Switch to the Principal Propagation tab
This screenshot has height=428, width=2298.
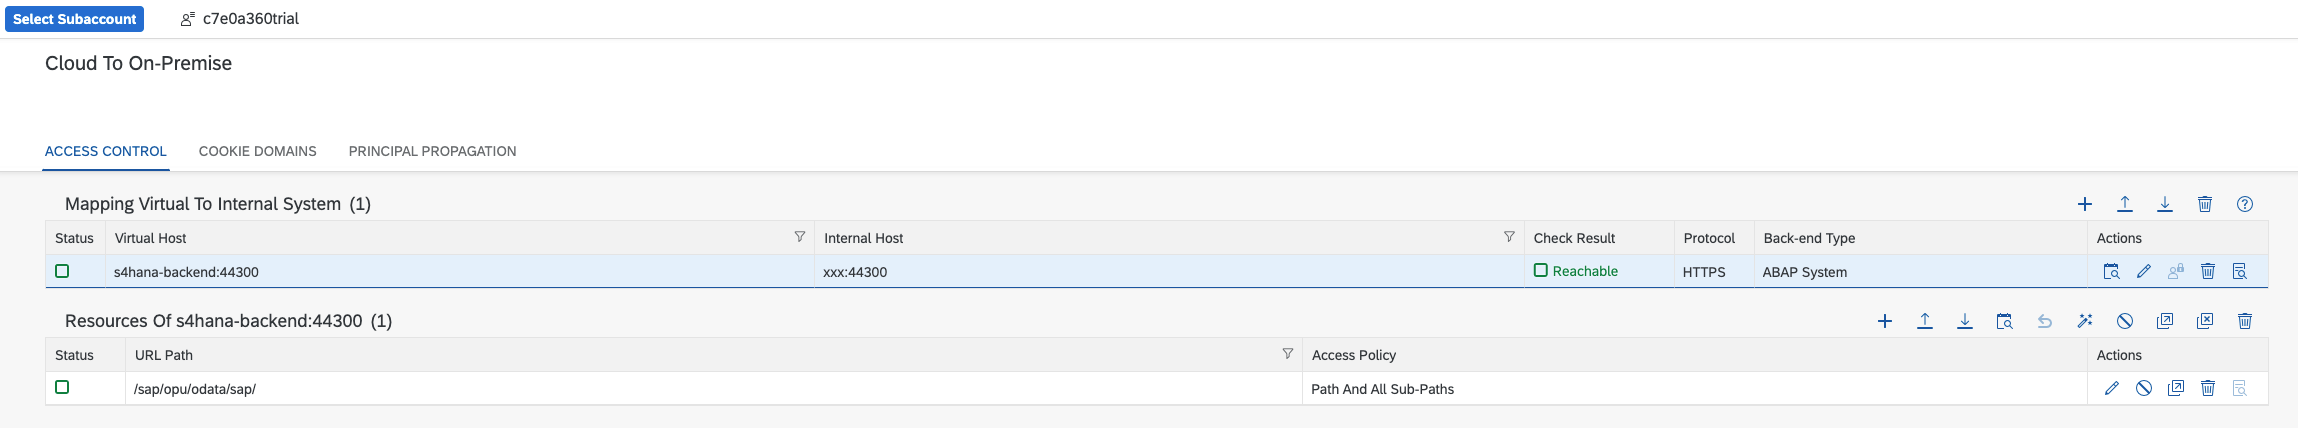tap(432, 151)
